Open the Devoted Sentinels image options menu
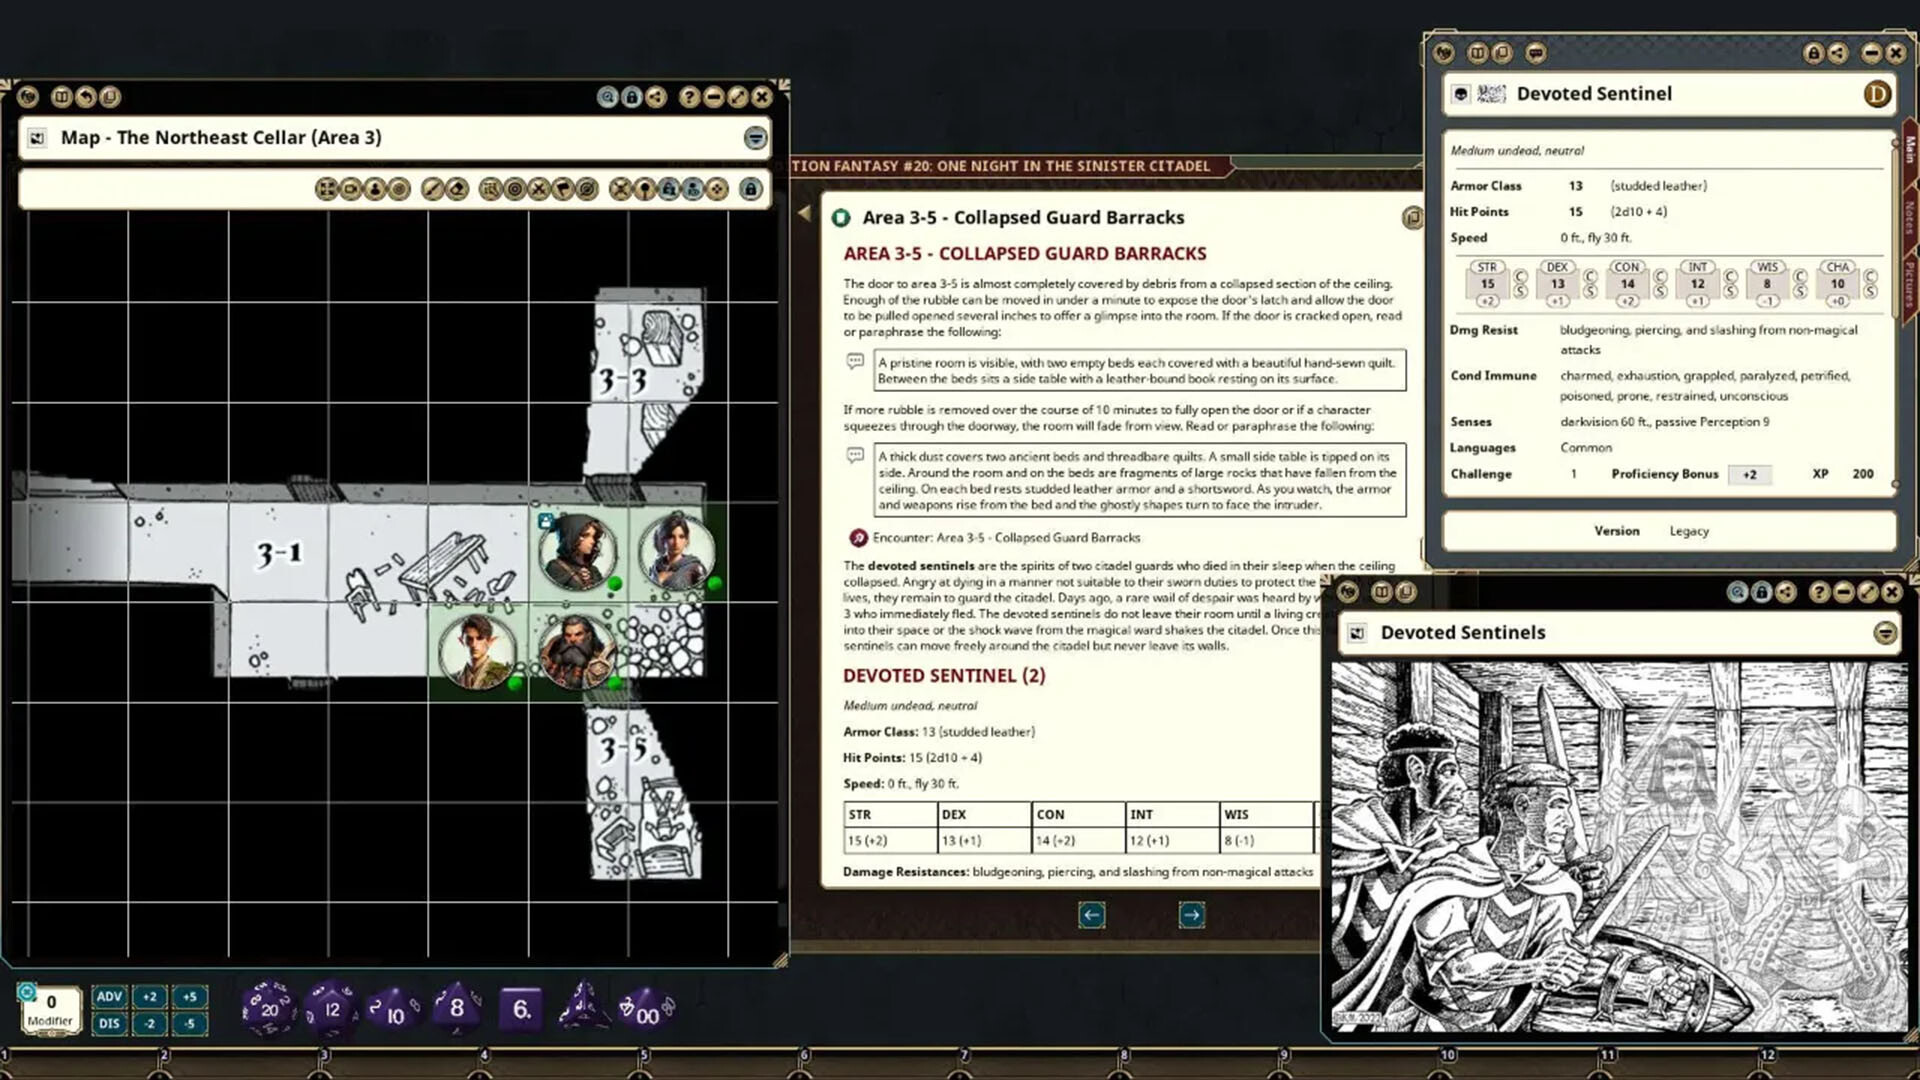The height and width of the screenshot is (1080, 1920). (x=1885, y=632)
